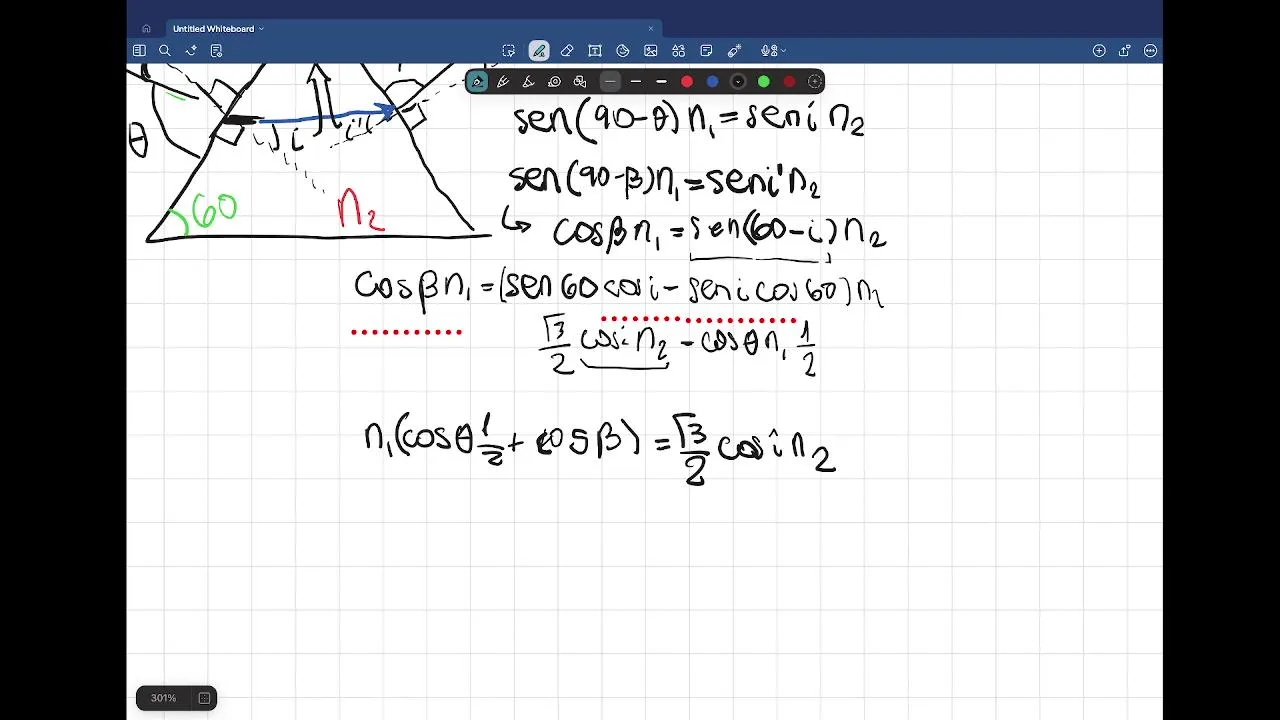This screenshot has width=1280, height=720.
Task: Add a new page with plus icon
Action: coord(1099,51)
